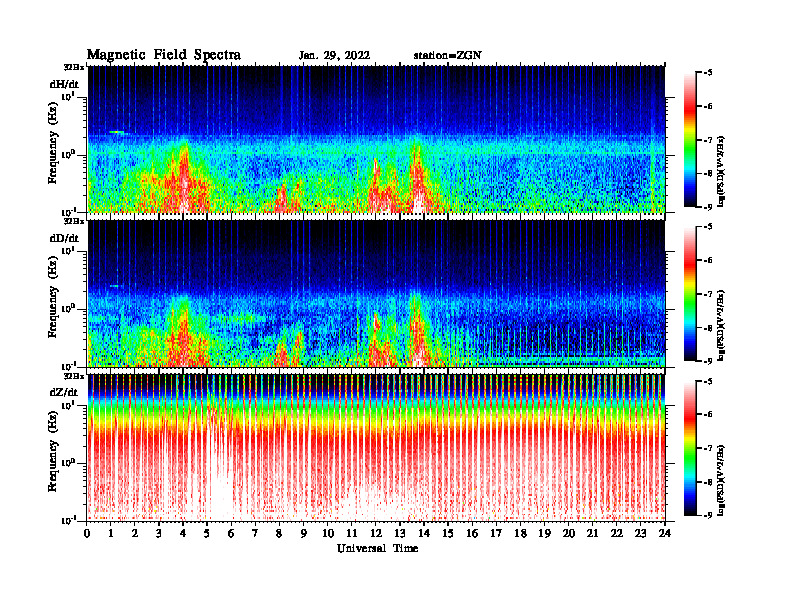Click the 10⁻¹ frequency tick of dZ/dt panel
Image resolution: width=792 pixels, height=612 pixels.
(x=69, y=520)
